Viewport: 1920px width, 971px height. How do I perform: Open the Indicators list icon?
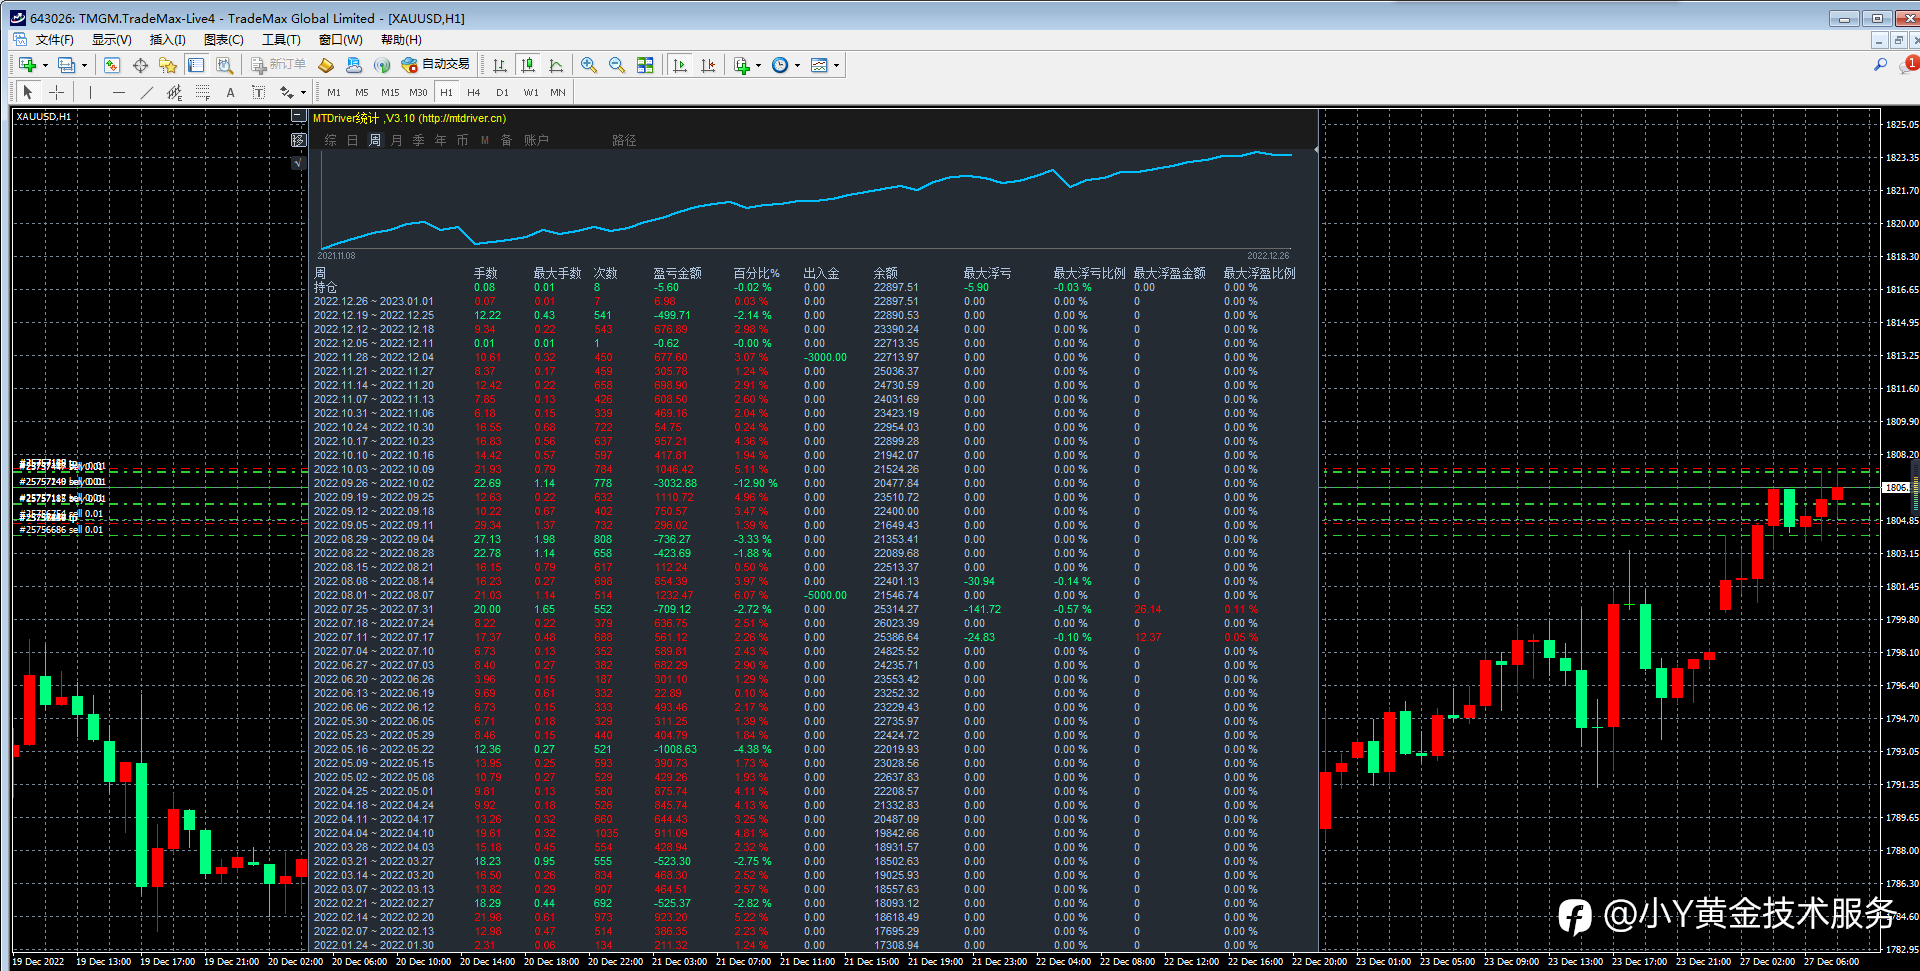[x=741, y=65]
